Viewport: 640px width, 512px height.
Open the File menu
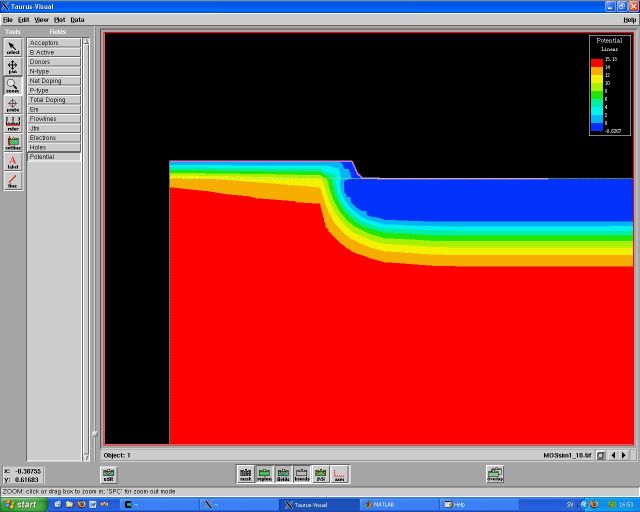tap(7, 19)
